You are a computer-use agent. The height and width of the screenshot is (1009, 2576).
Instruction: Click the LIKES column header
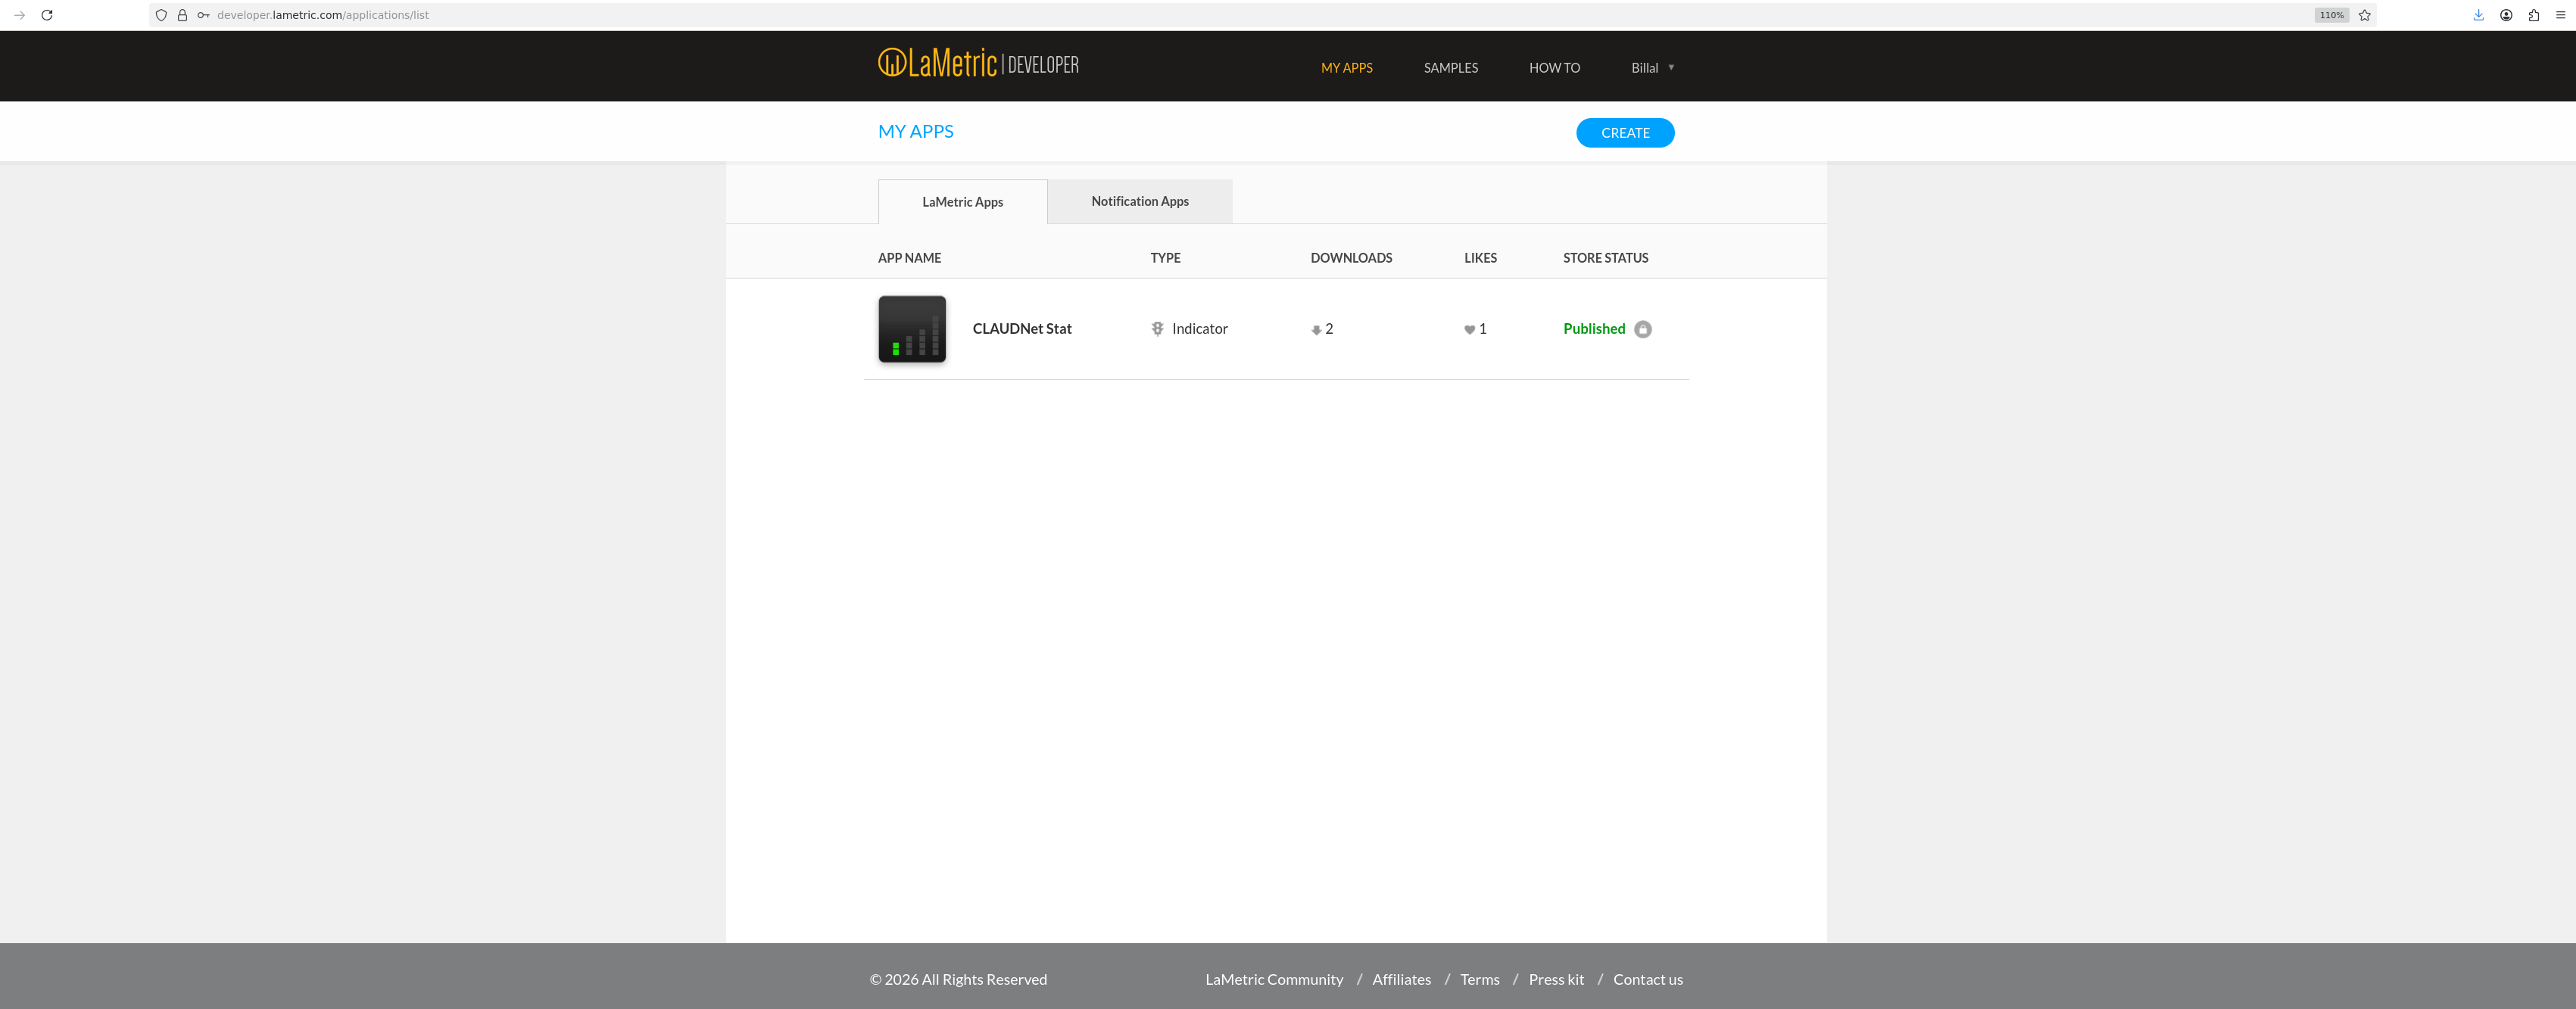(x=1480, y=258)
